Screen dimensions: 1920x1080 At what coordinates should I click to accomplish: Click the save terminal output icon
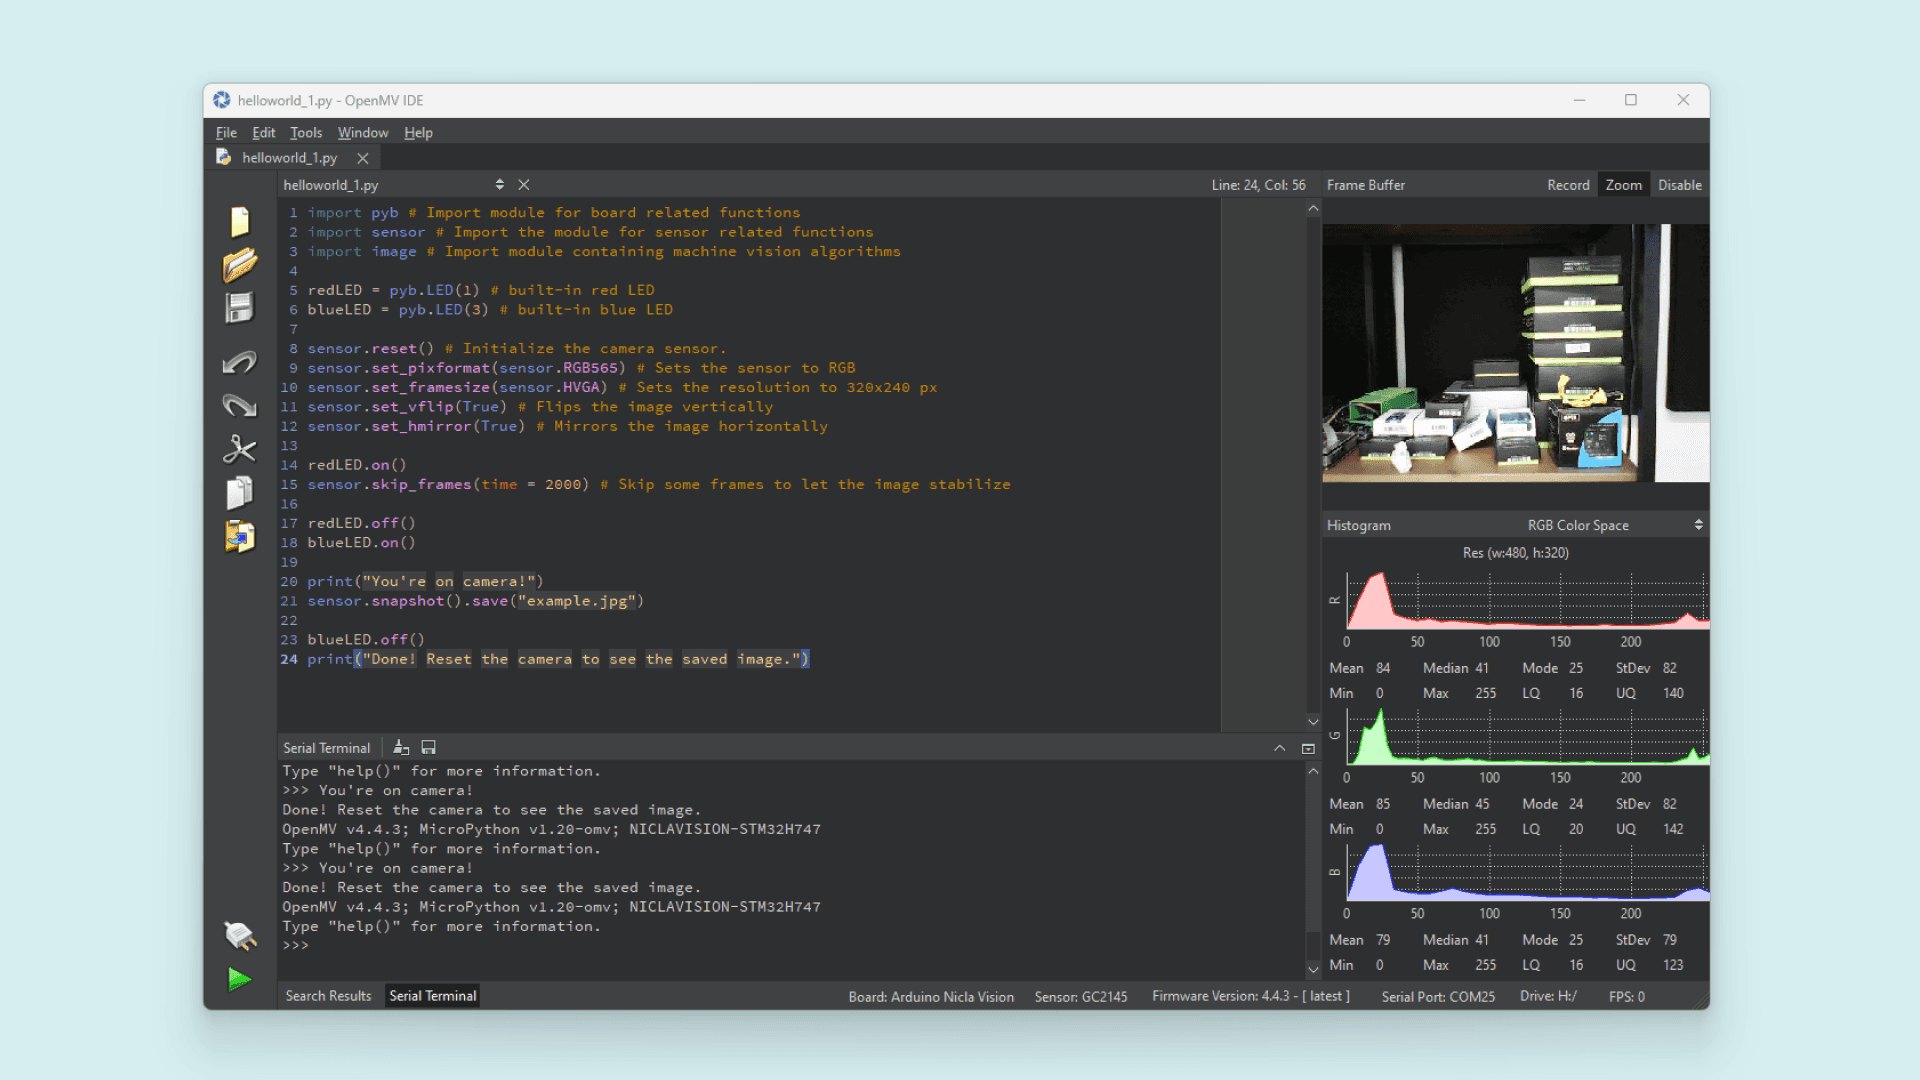pyautogui.click(x=429, y=748)
